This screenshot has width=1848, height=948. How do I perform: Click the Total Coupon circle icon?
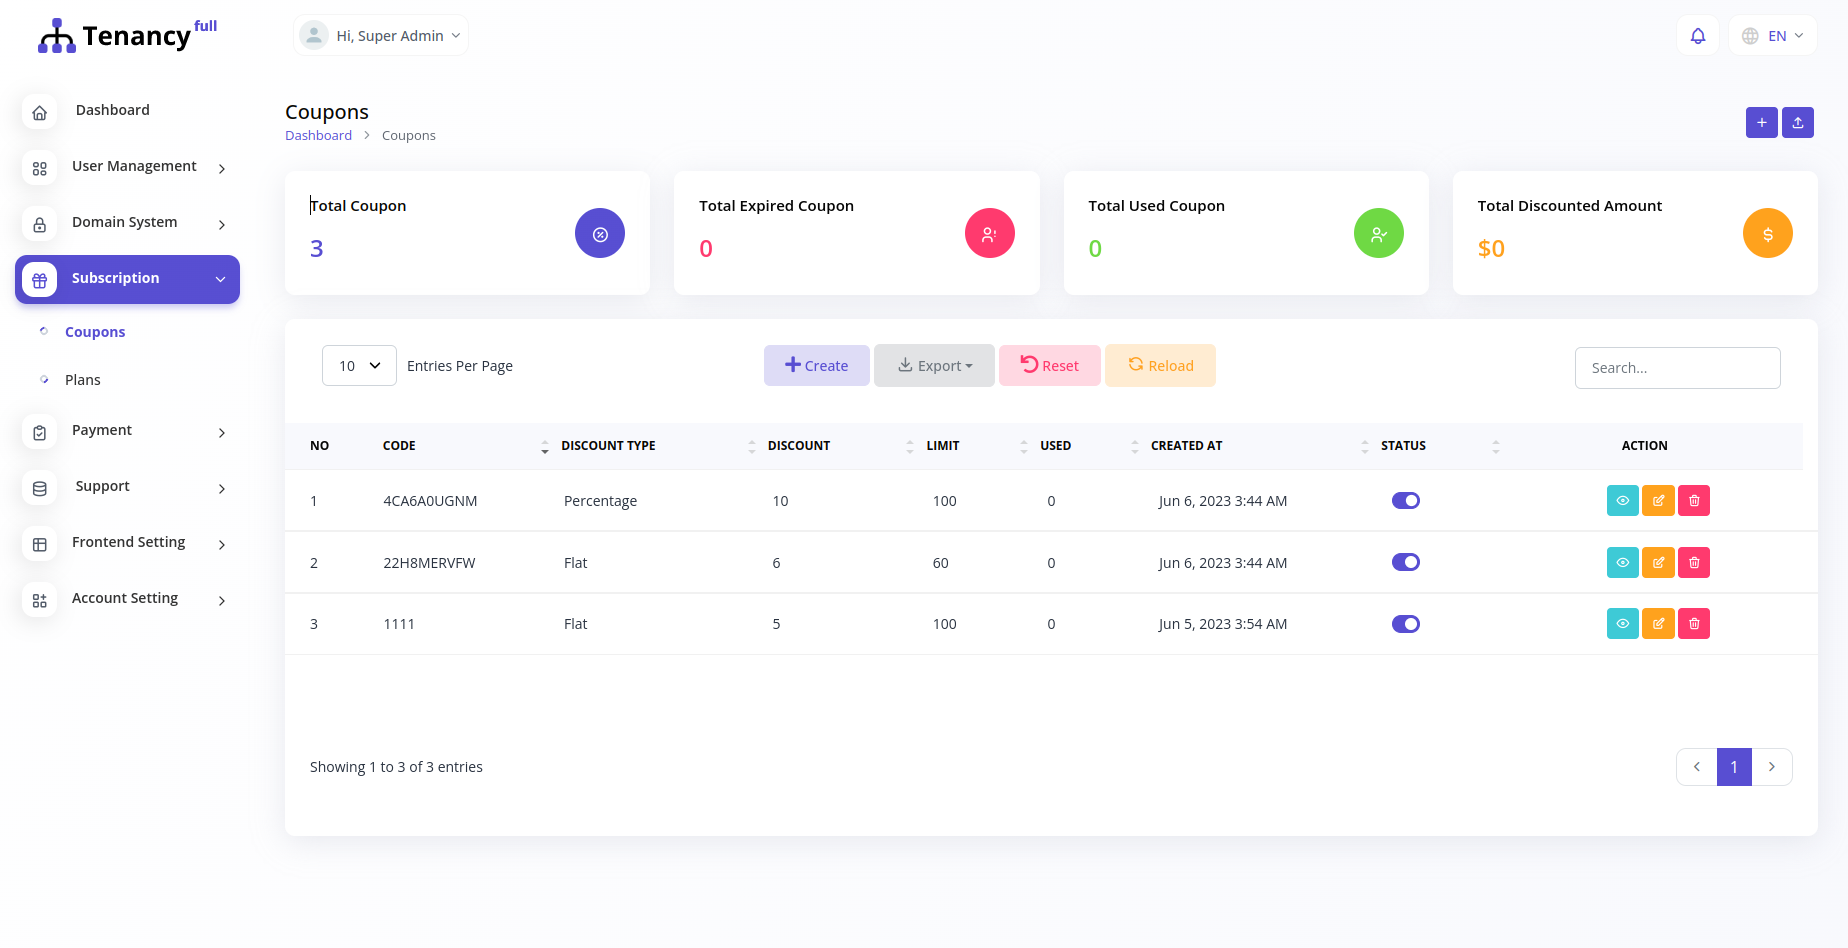(x=600, y=233)
